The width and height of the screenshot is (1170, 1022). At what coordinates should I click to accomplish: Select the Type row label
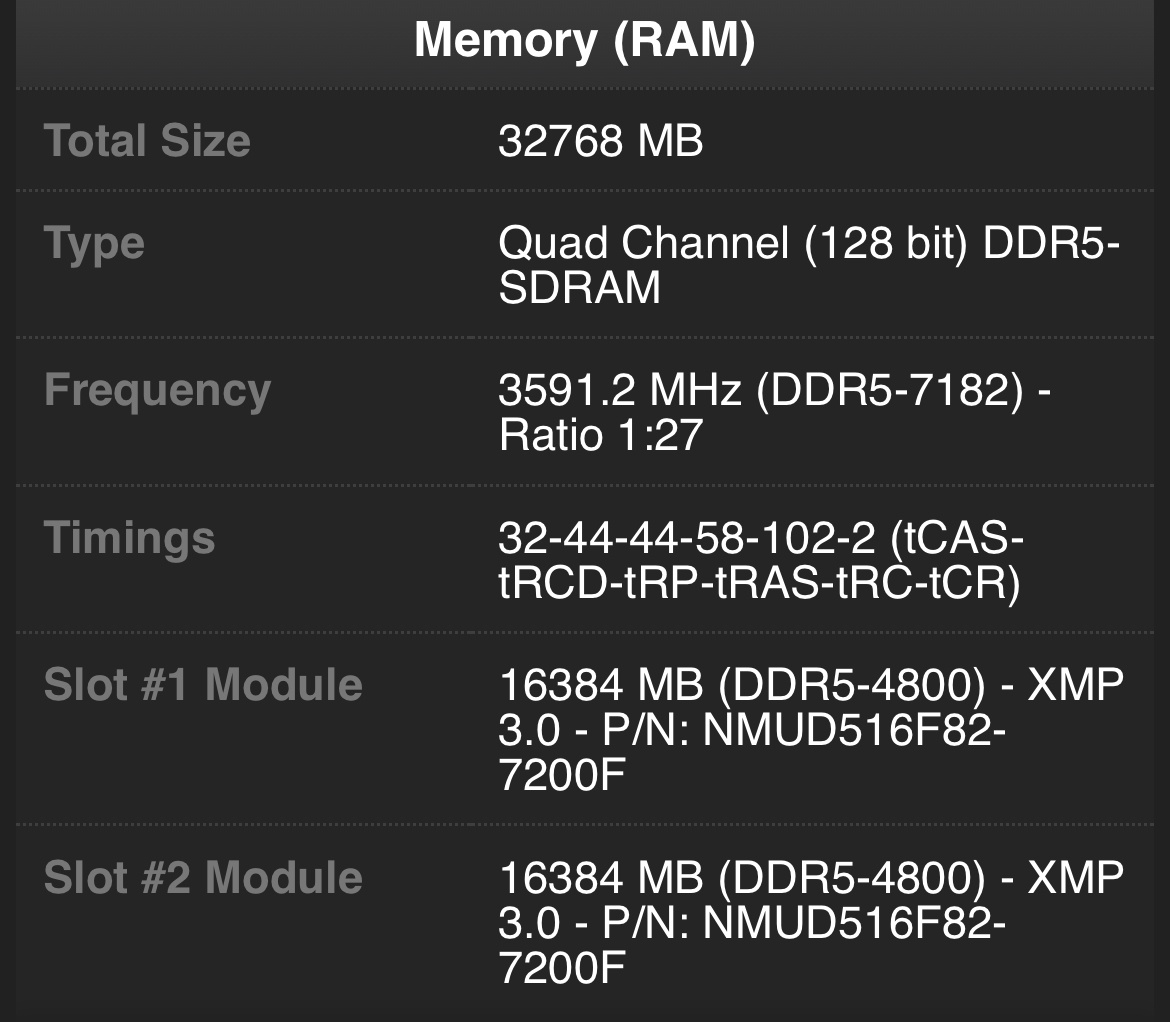[93, 242]
